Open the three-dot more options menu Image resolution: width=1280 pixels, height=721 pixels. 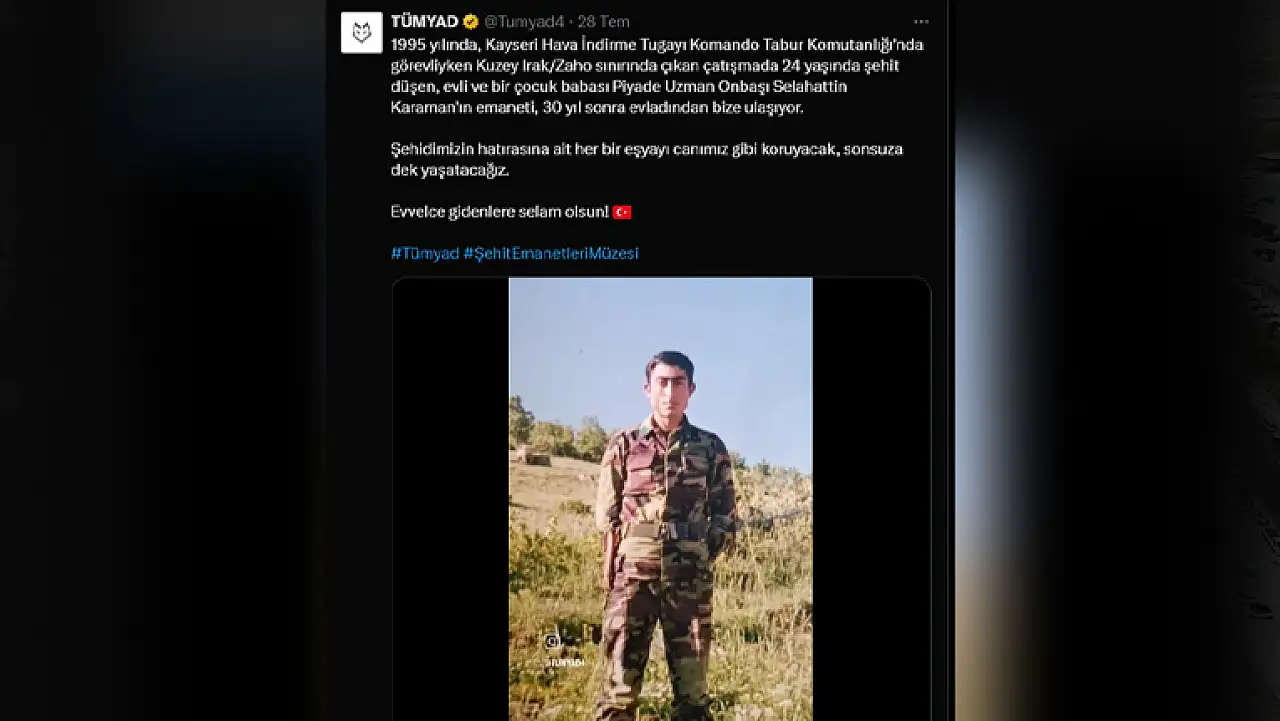921,22
